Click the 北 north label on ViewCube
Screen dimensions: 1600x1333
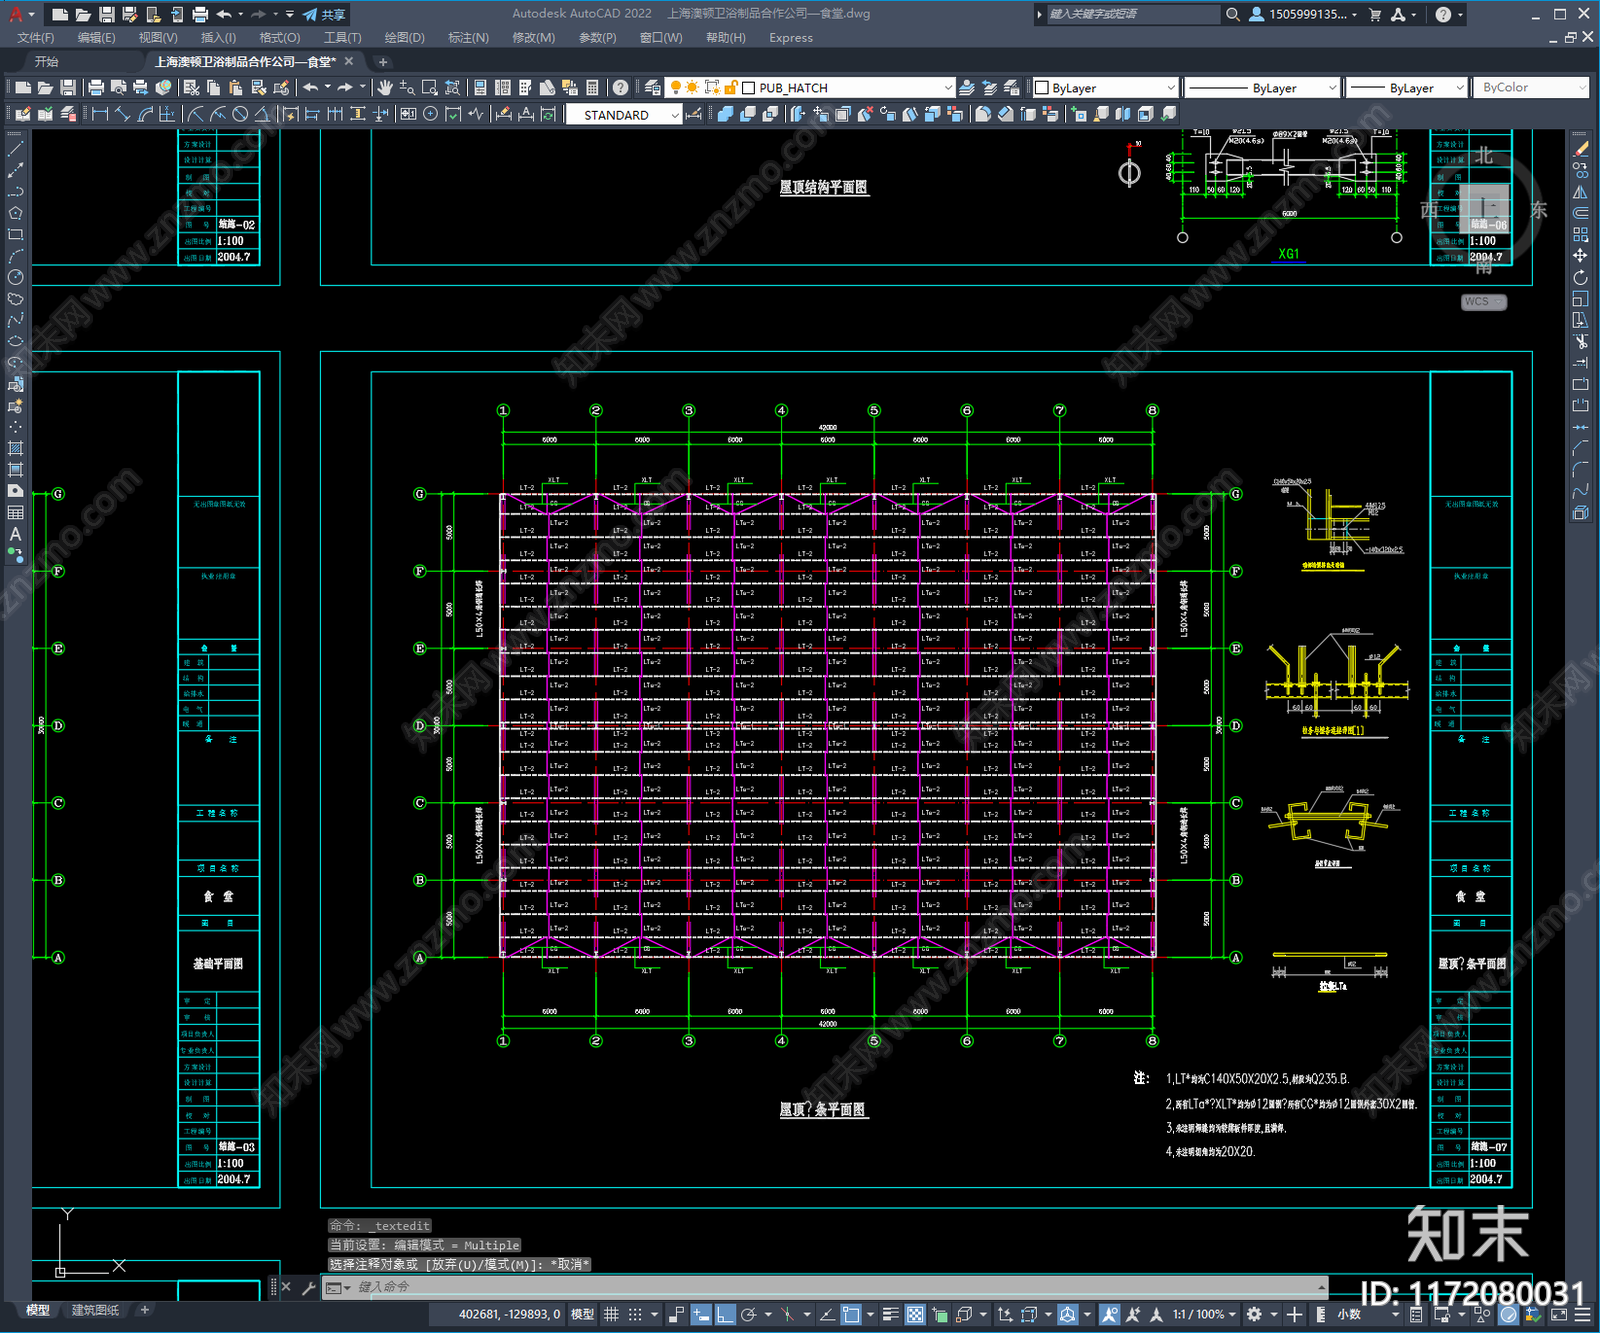[1483, 156]
